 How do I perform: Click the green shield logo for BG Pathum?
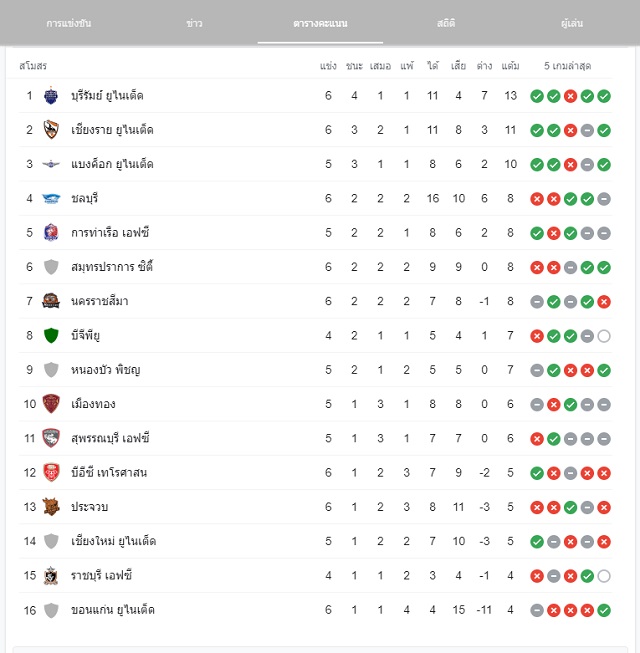click(x=51, y=336)
